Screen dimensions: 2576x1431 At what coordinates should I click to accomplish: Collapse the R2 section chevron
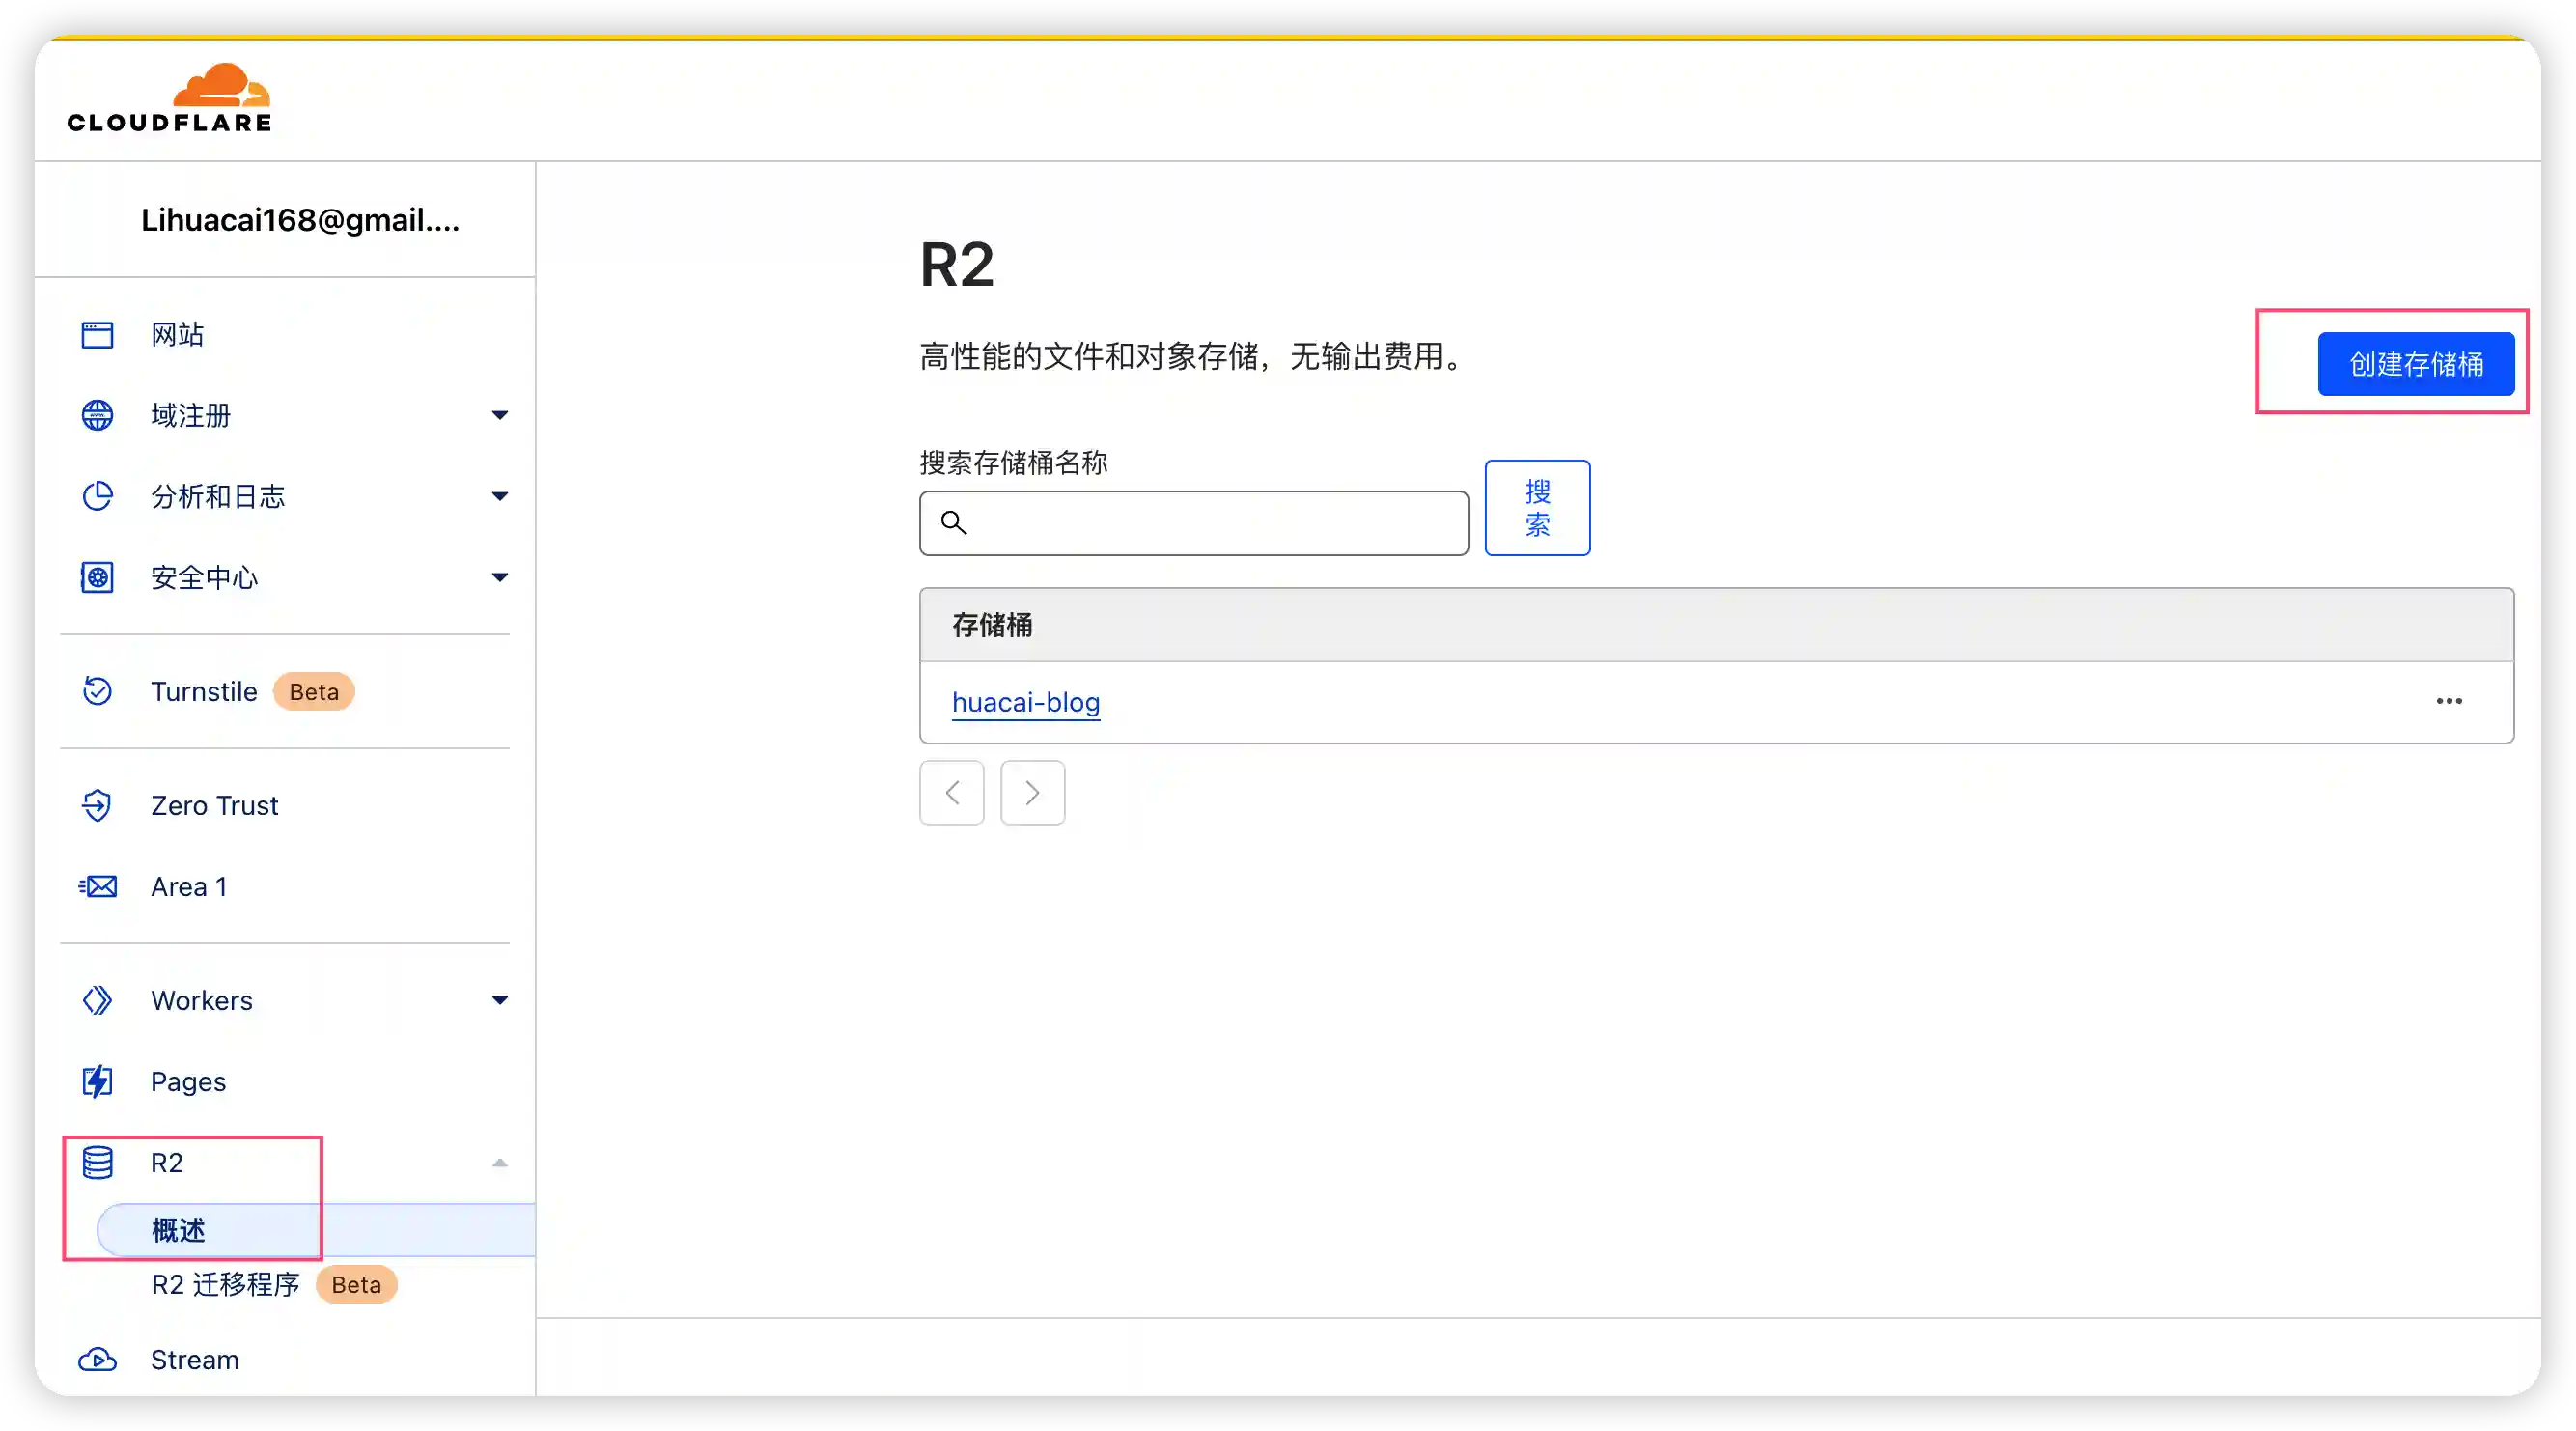(499, 1162)
